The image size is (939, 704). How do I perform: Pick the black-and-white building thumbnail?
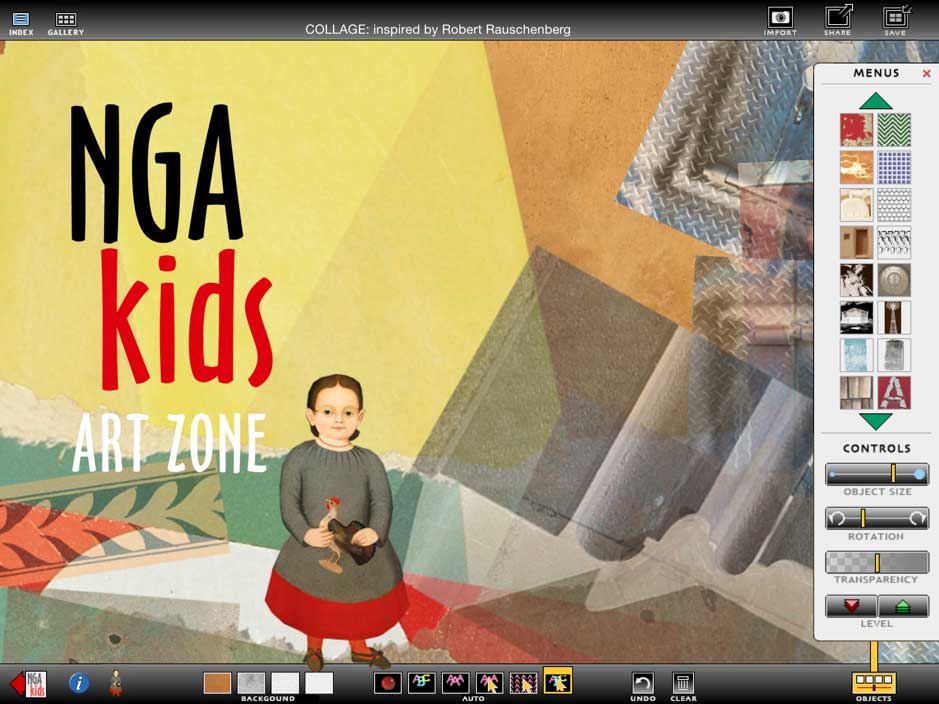point(856,317)
